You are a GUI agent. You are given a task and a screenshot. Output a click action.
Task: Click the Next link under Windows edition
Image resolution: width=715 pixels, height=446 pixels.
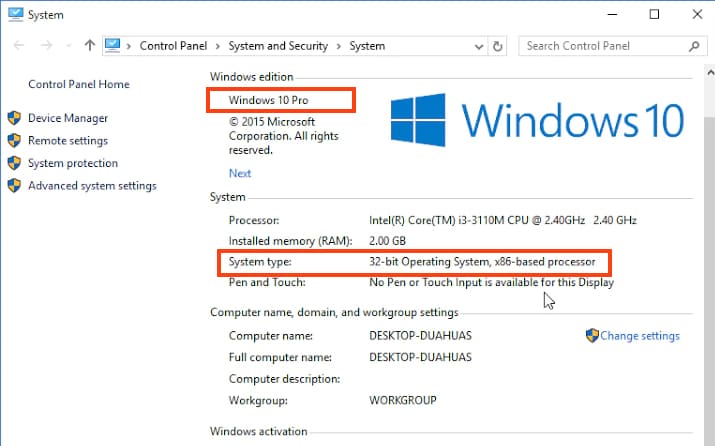[240, 173]
